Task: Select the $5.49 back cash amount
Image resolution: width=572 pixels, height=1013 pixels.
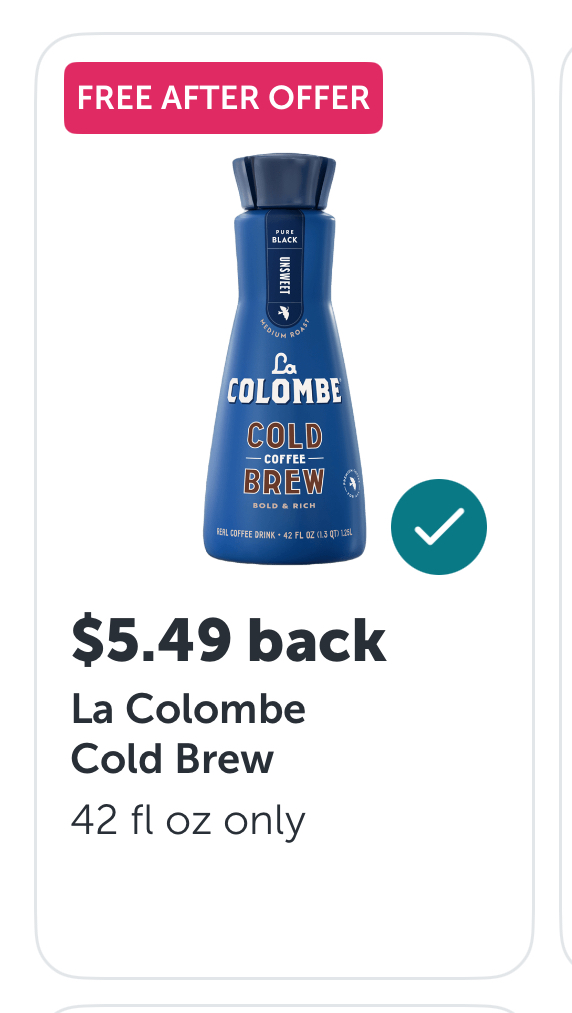Action: point(229,641)
